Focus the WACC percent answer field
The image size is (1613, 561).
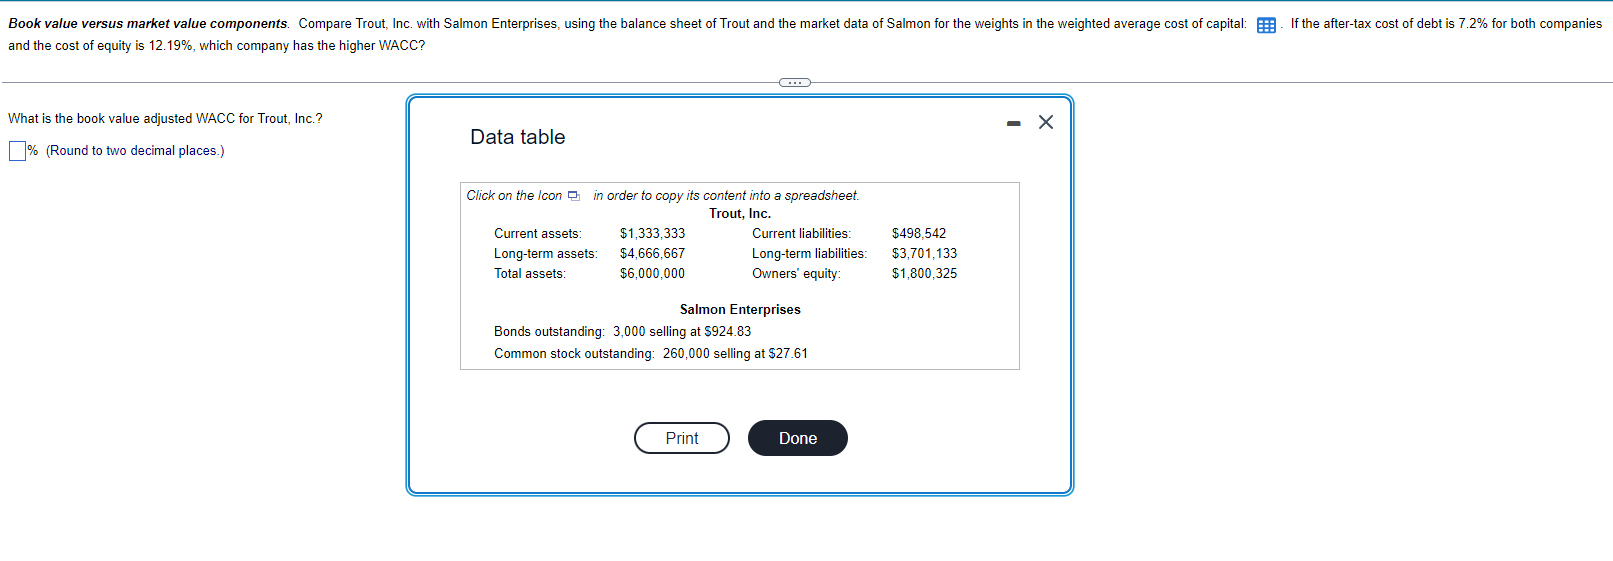pyautogui.click(x=17, y=151)
